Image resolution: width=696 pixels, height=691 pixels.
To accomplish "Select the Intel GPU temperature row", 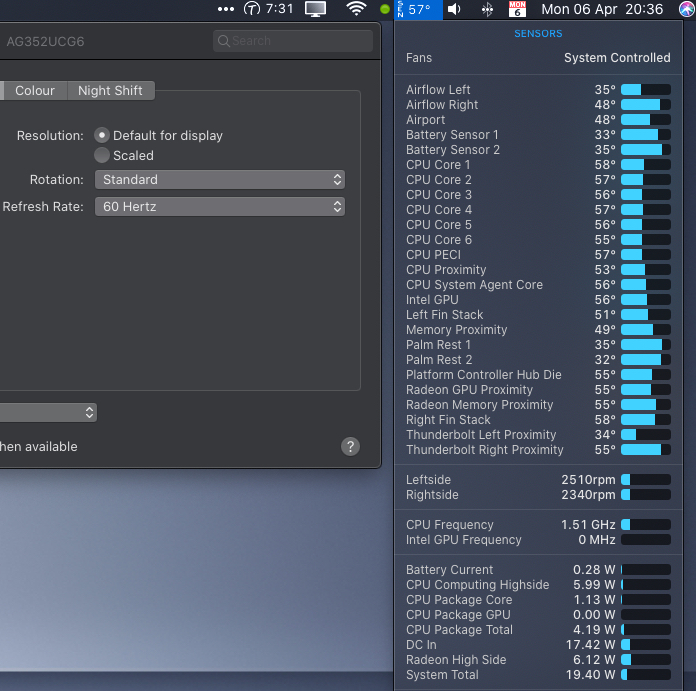I will [x=538, y=300].
